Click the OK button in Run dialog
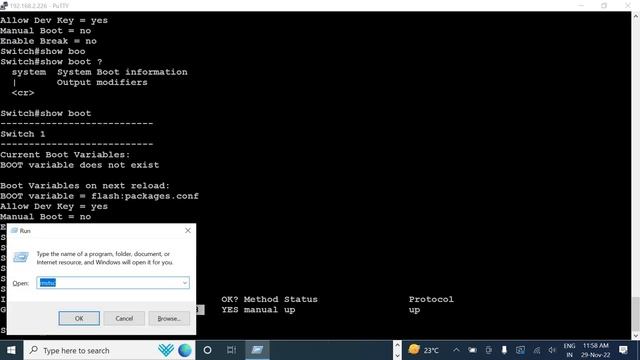Image resolution: width=640 pixels, height=360 pixels. [79, 318]
